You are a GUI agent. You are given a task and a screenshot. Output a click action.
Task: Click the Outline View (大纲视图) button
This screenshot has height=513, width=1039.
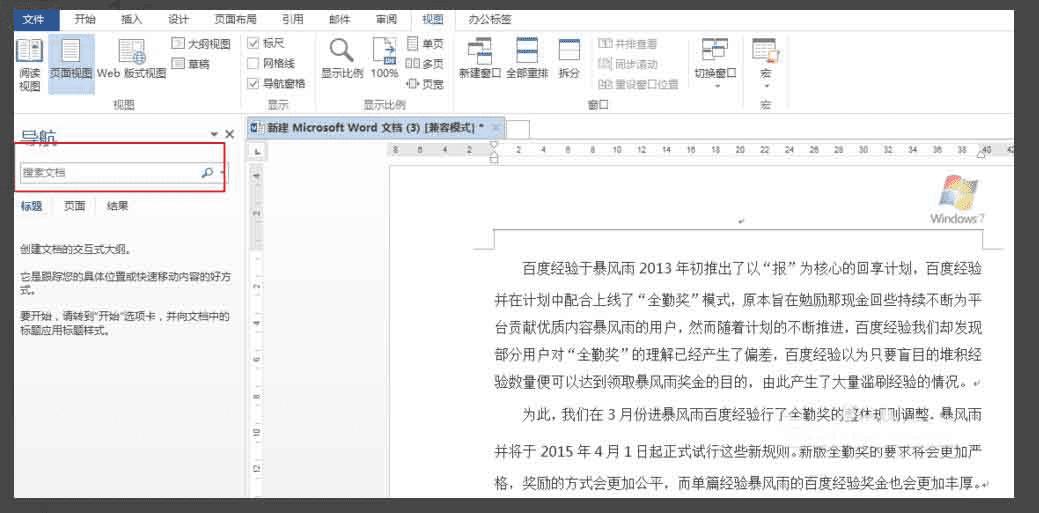(x=201, y=44)
